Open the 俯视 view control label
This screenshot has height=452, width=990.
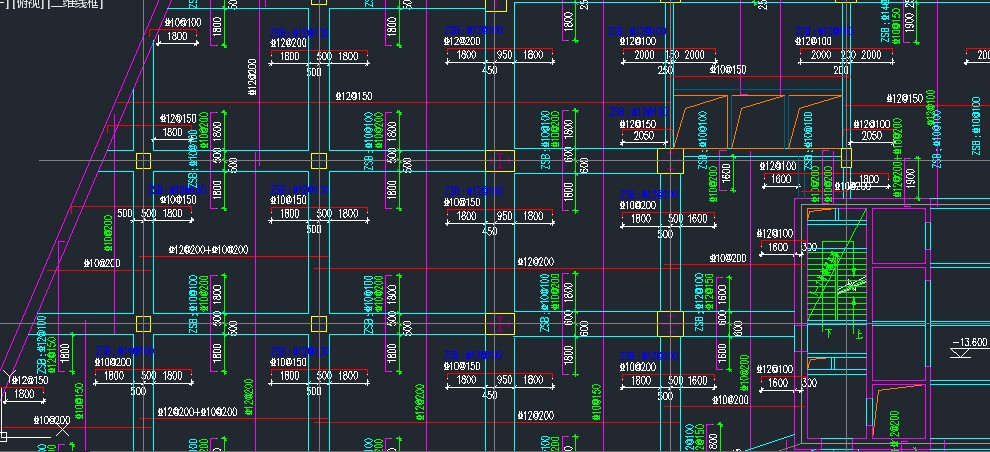pos(28,6)
